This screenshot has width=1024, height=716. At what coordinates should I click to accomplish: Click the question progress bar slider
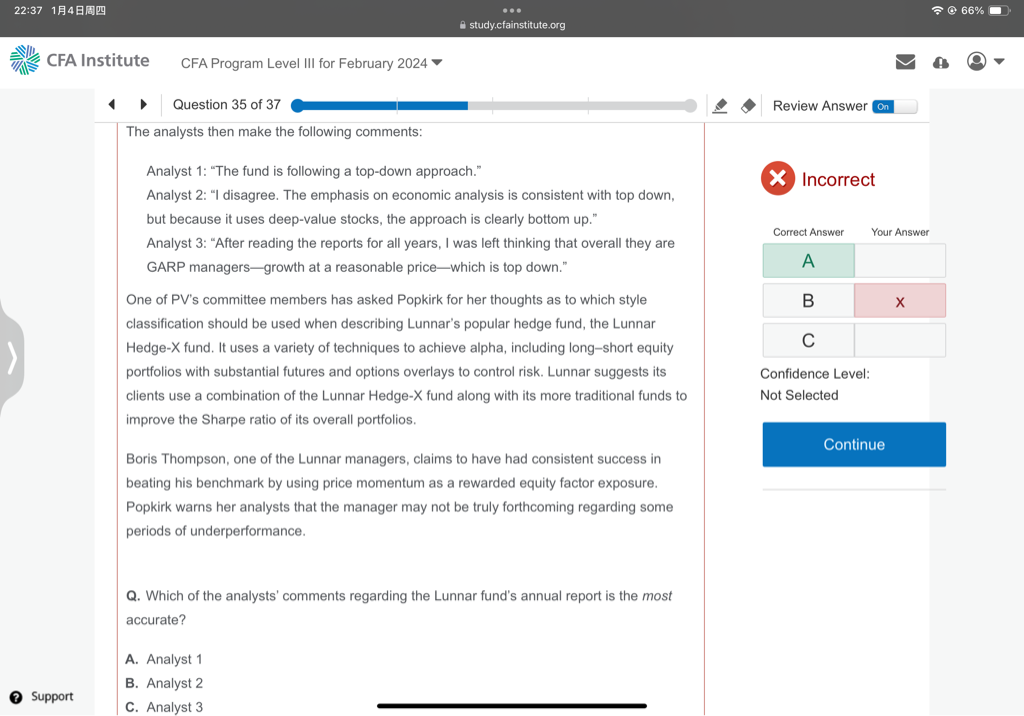point(493,106)
